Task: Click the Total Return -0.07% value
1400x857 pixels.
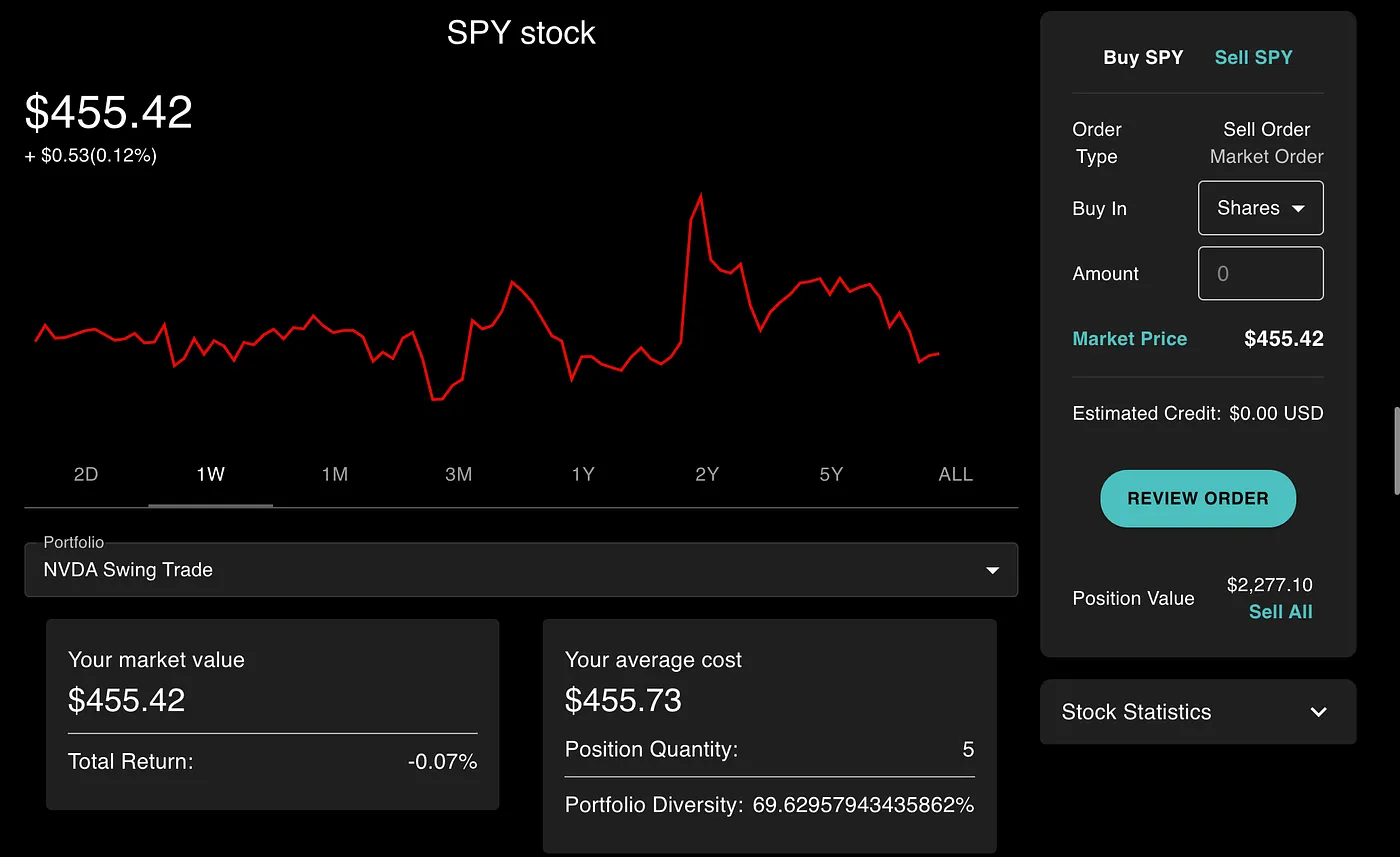Action: click(x=442, y=762)
